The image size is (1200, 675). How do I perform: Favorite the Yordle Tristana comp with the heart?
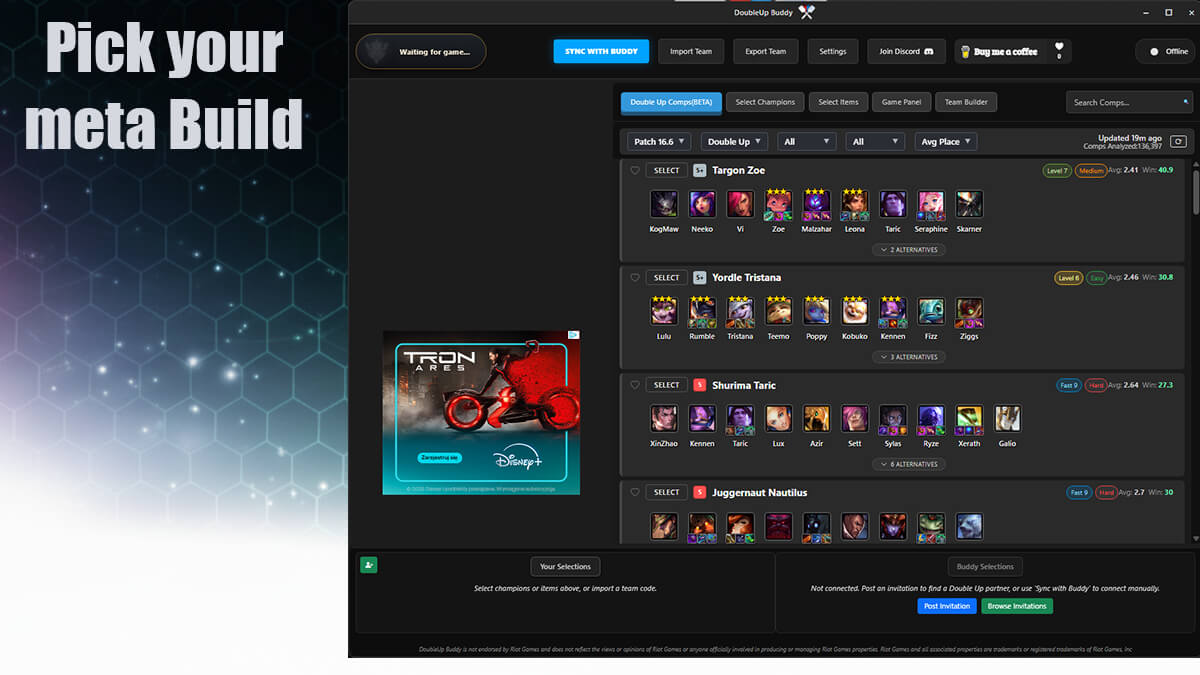(x=634, y=278)
